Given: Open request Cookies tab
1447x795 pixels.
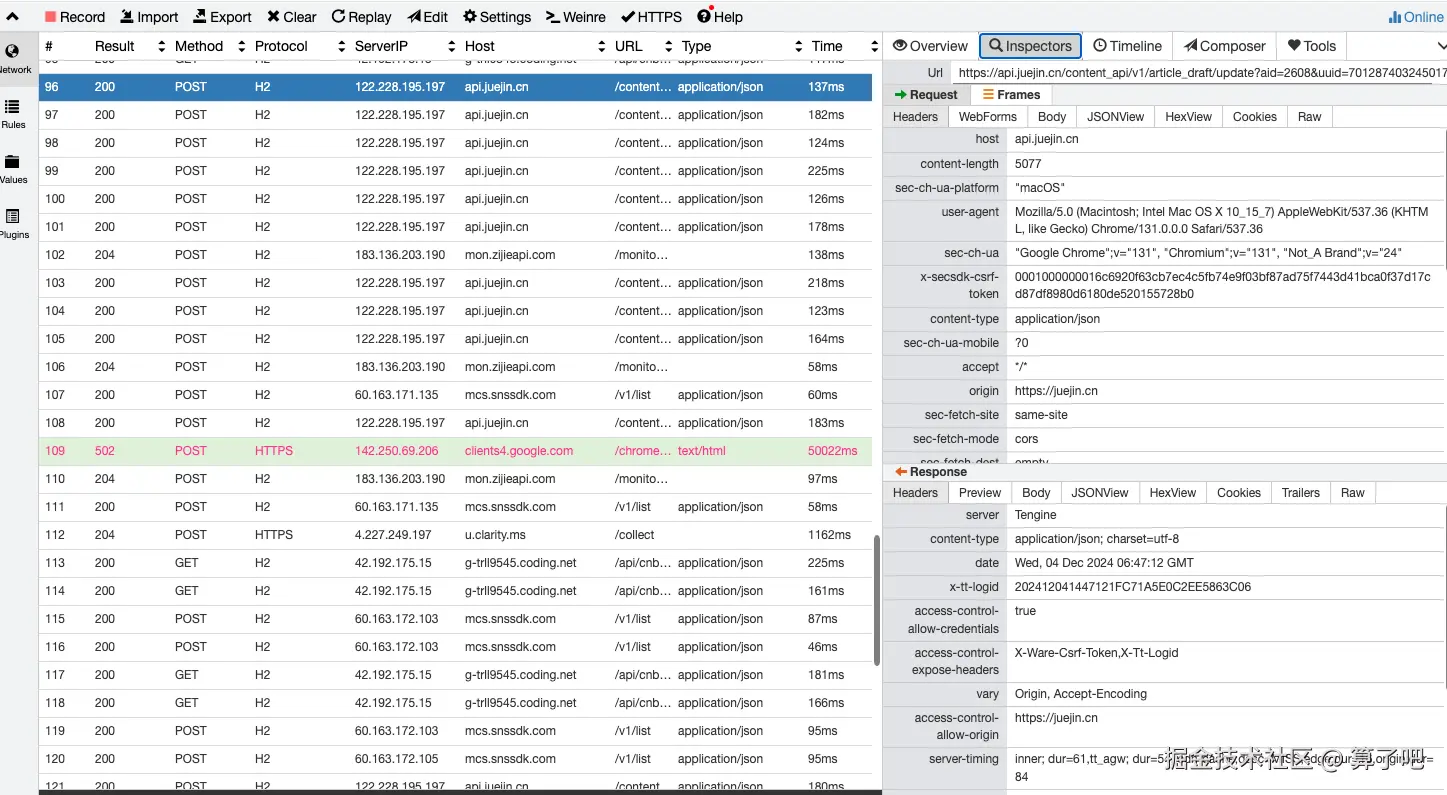Looking at the screenshot, I should coord(1254,117).
